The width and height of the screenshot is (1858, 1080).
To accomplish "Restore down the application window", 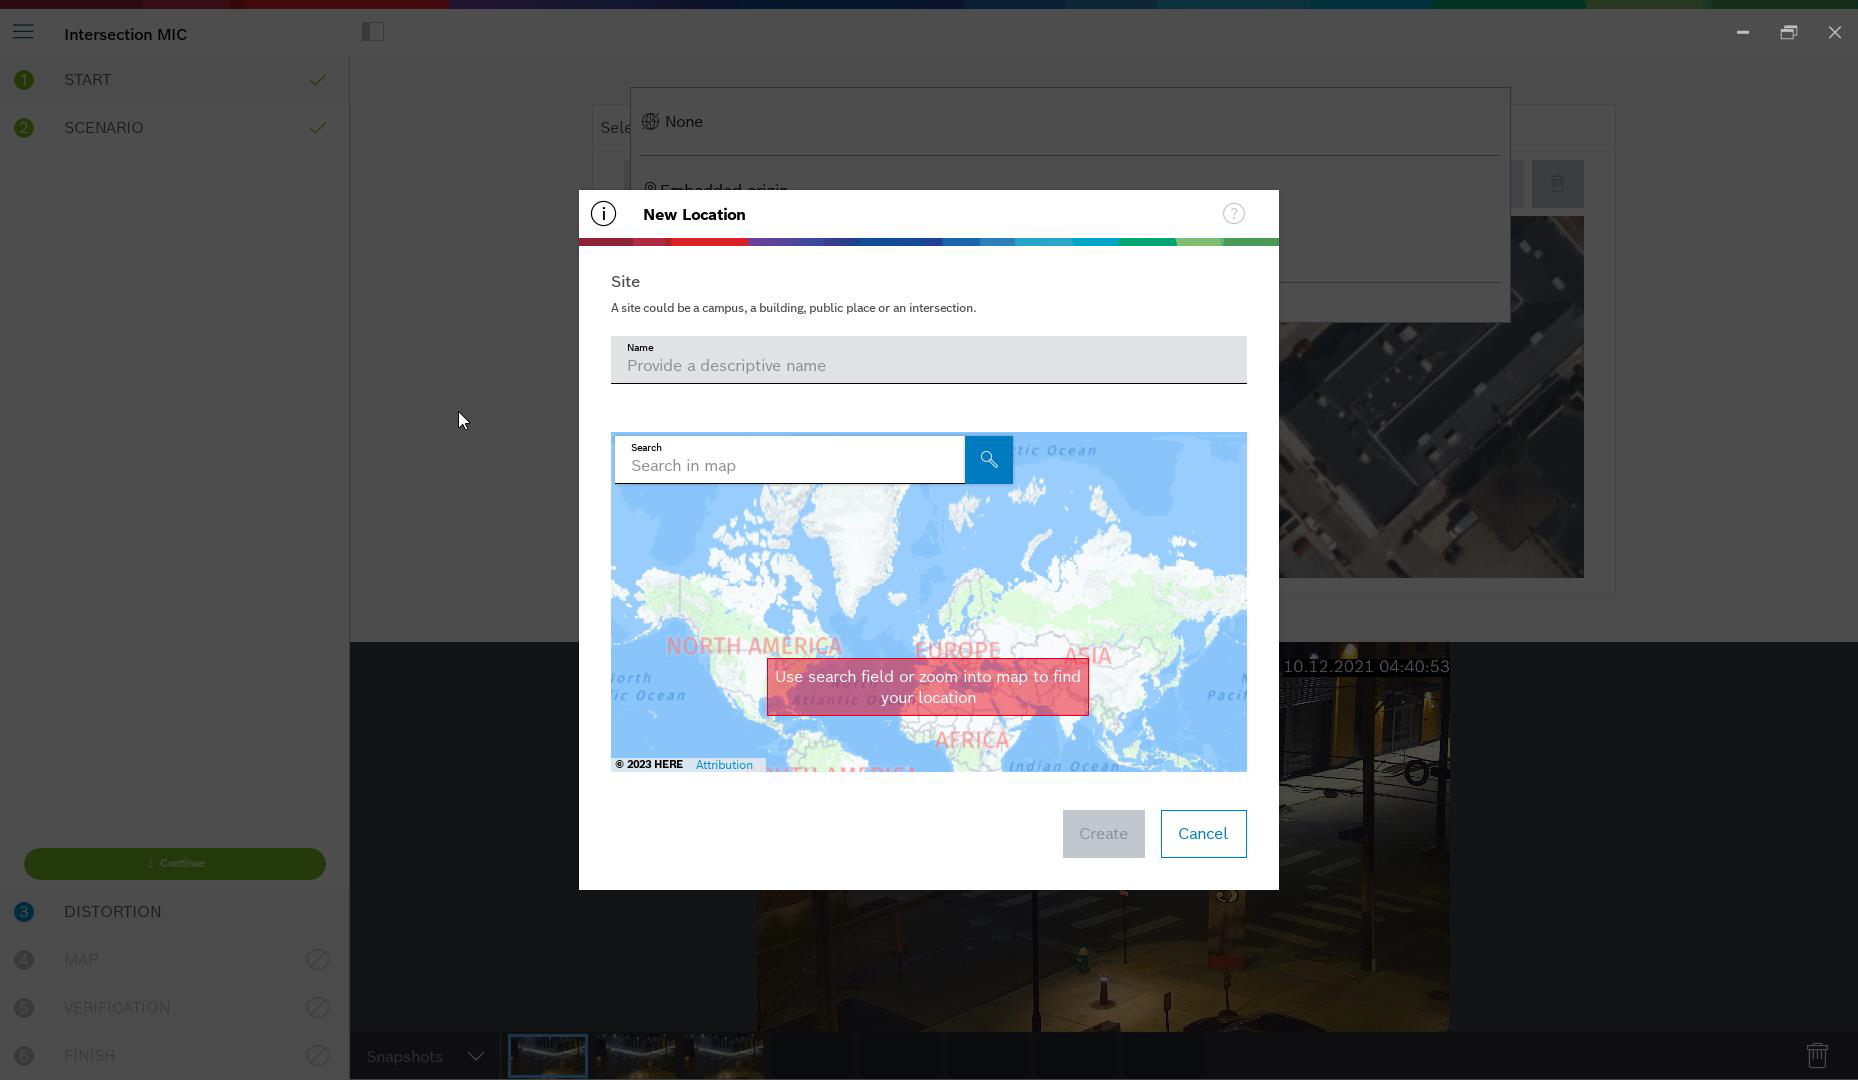I will pyautogui.click(x=1788, y=33).
